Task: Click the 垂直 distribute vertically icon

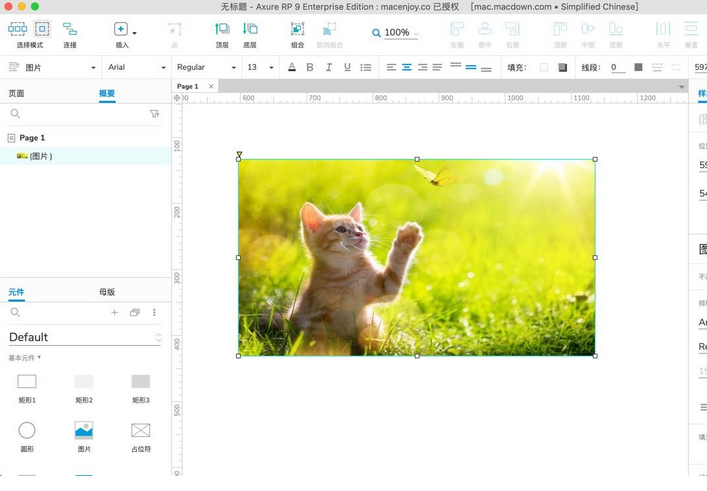Action: [691, 29]
